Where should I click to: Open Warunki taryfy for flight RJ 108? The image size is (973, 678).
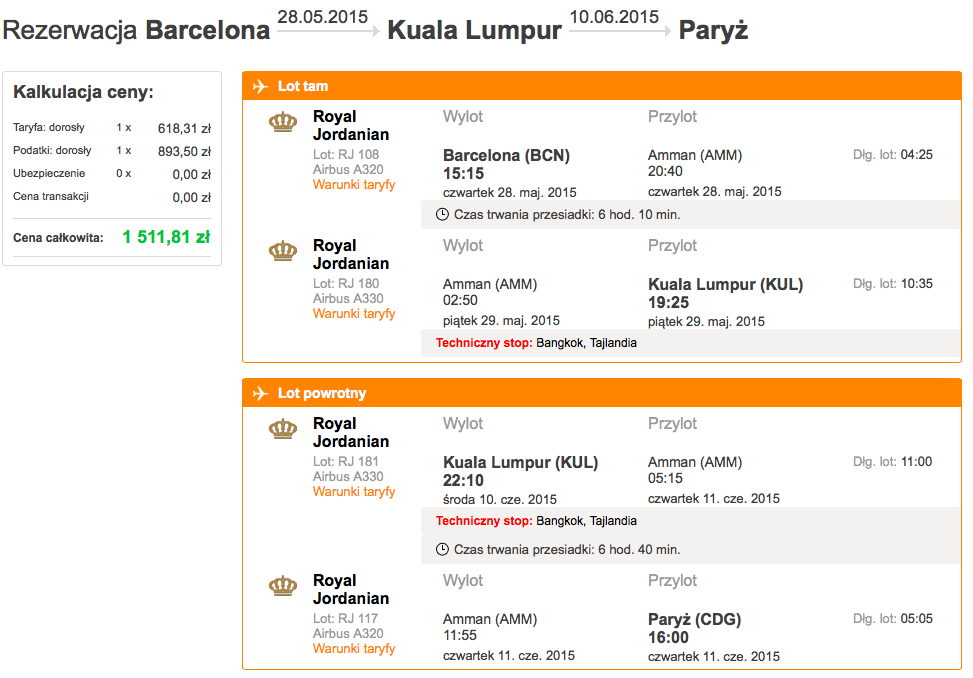click(354, 185)
